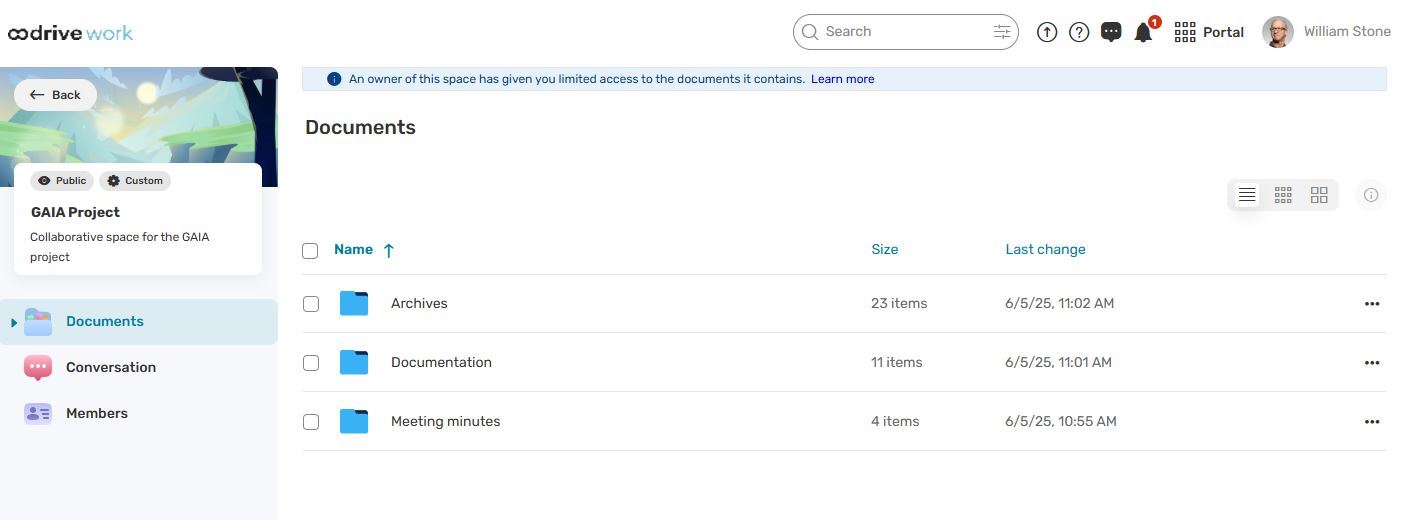
Task: Tick the Archives folder checkbox
Action: [311, 304]
